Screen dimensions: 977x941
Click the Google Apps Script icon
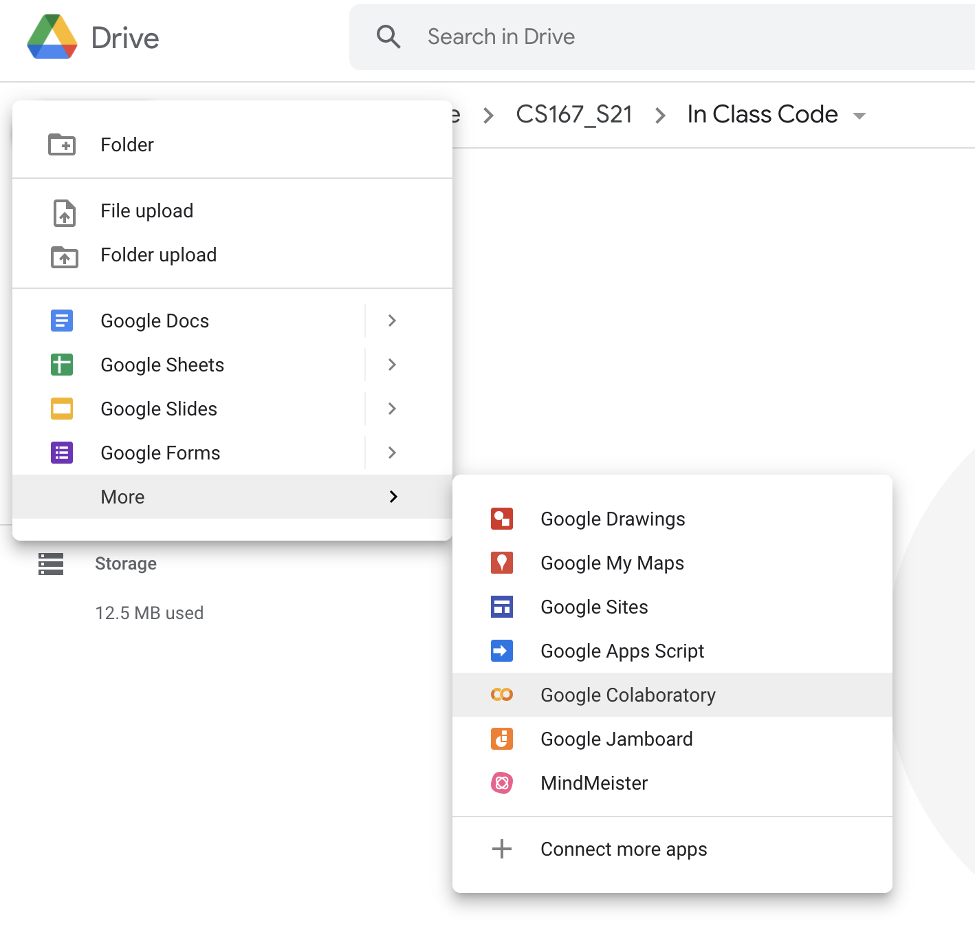[x=502, y=651]
